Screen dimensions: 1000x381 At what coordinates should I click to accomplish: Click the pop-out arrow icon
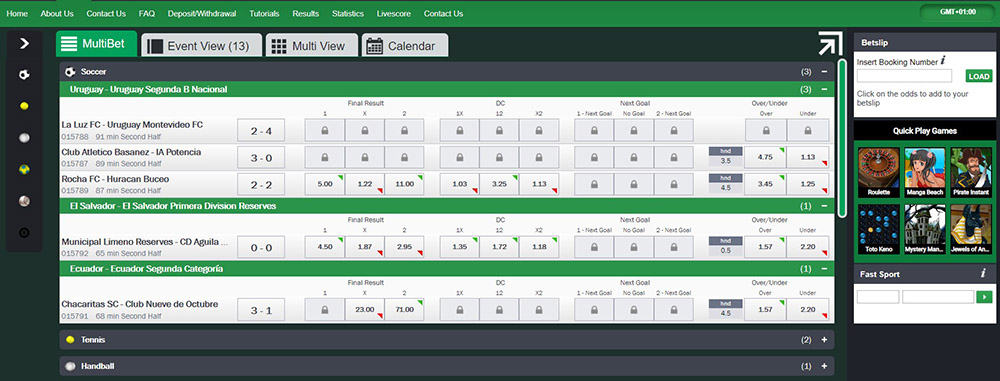(x=830, y=43)
